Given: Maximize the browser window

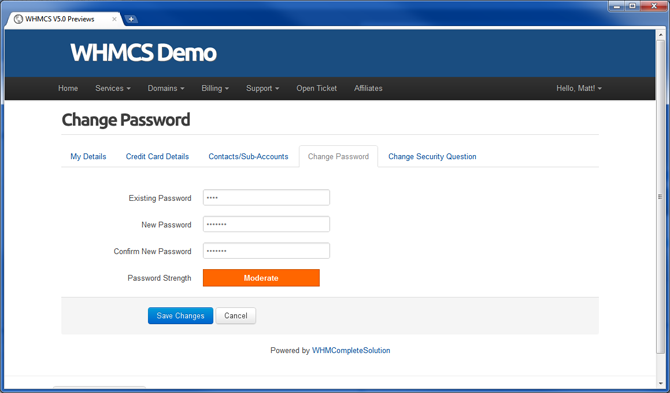Looking at the screenshot, I should tap(632, 6).
